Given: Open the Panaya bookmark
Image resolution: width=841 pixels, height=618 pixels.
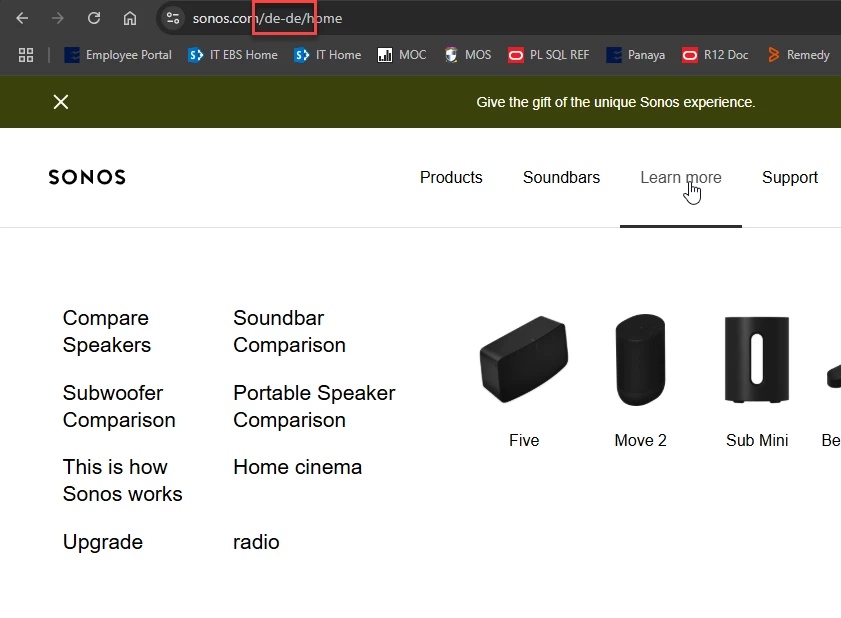Looking at the screenshot, I should [x=636, y=55].
